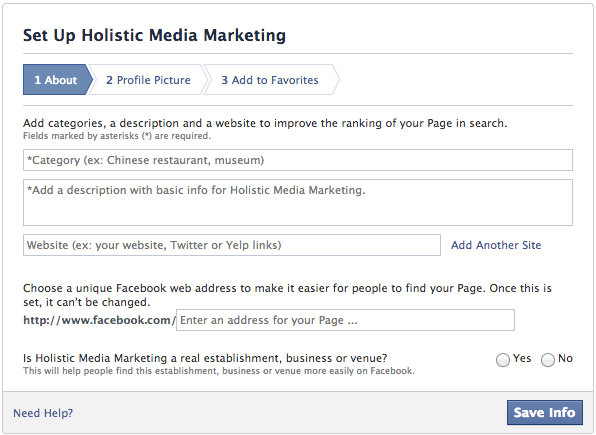Image resolution: width=596 pixels, height=435 pixels.
Task: Click the 'Choose a unique Facebook web address' text
Action: (287, 295)
